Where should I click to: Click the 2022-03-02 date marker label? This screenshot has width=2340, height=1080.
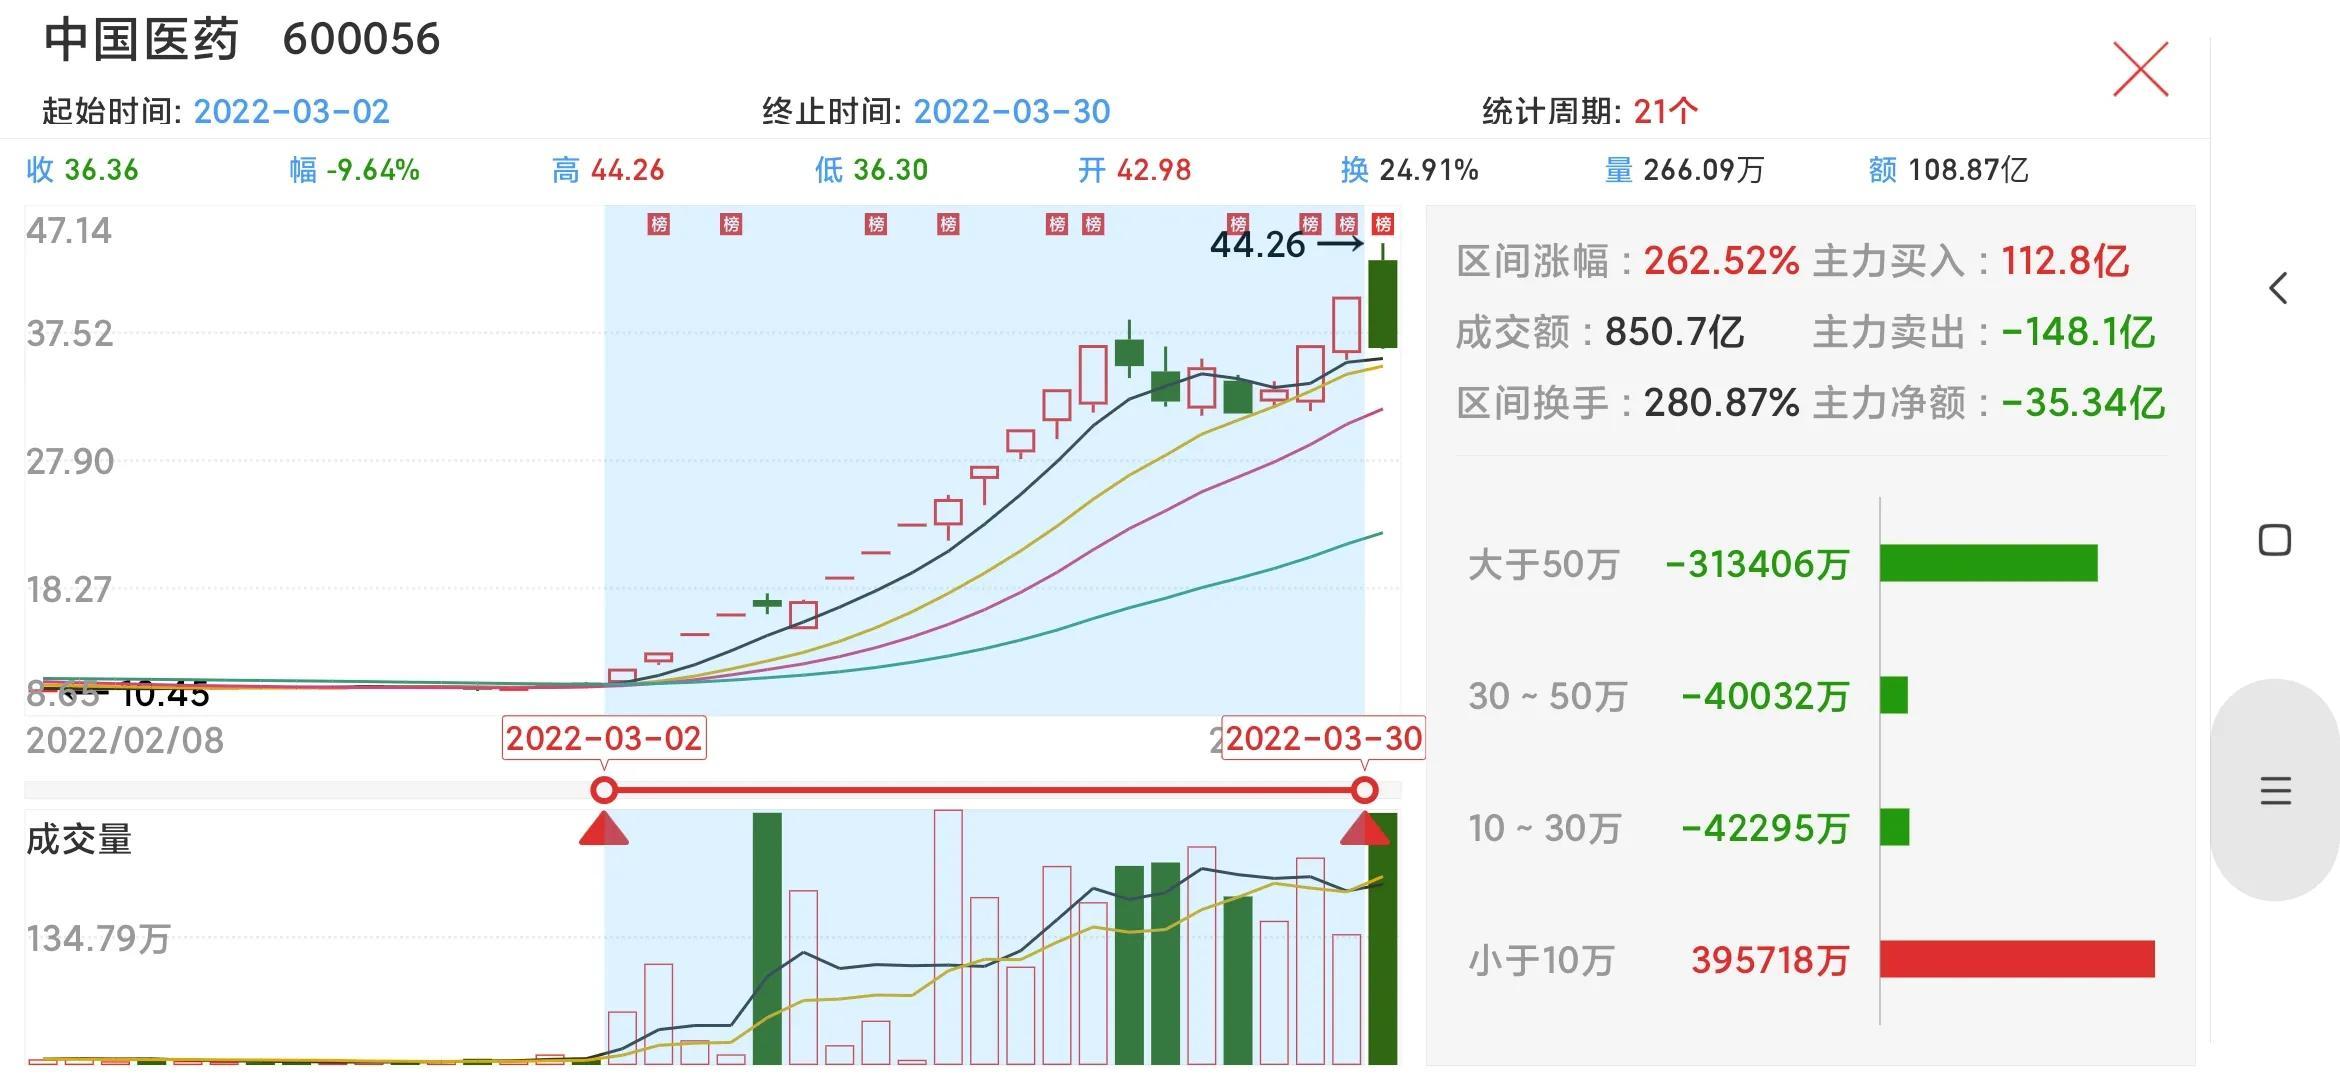pyautogui.click(x=604, y=738)
